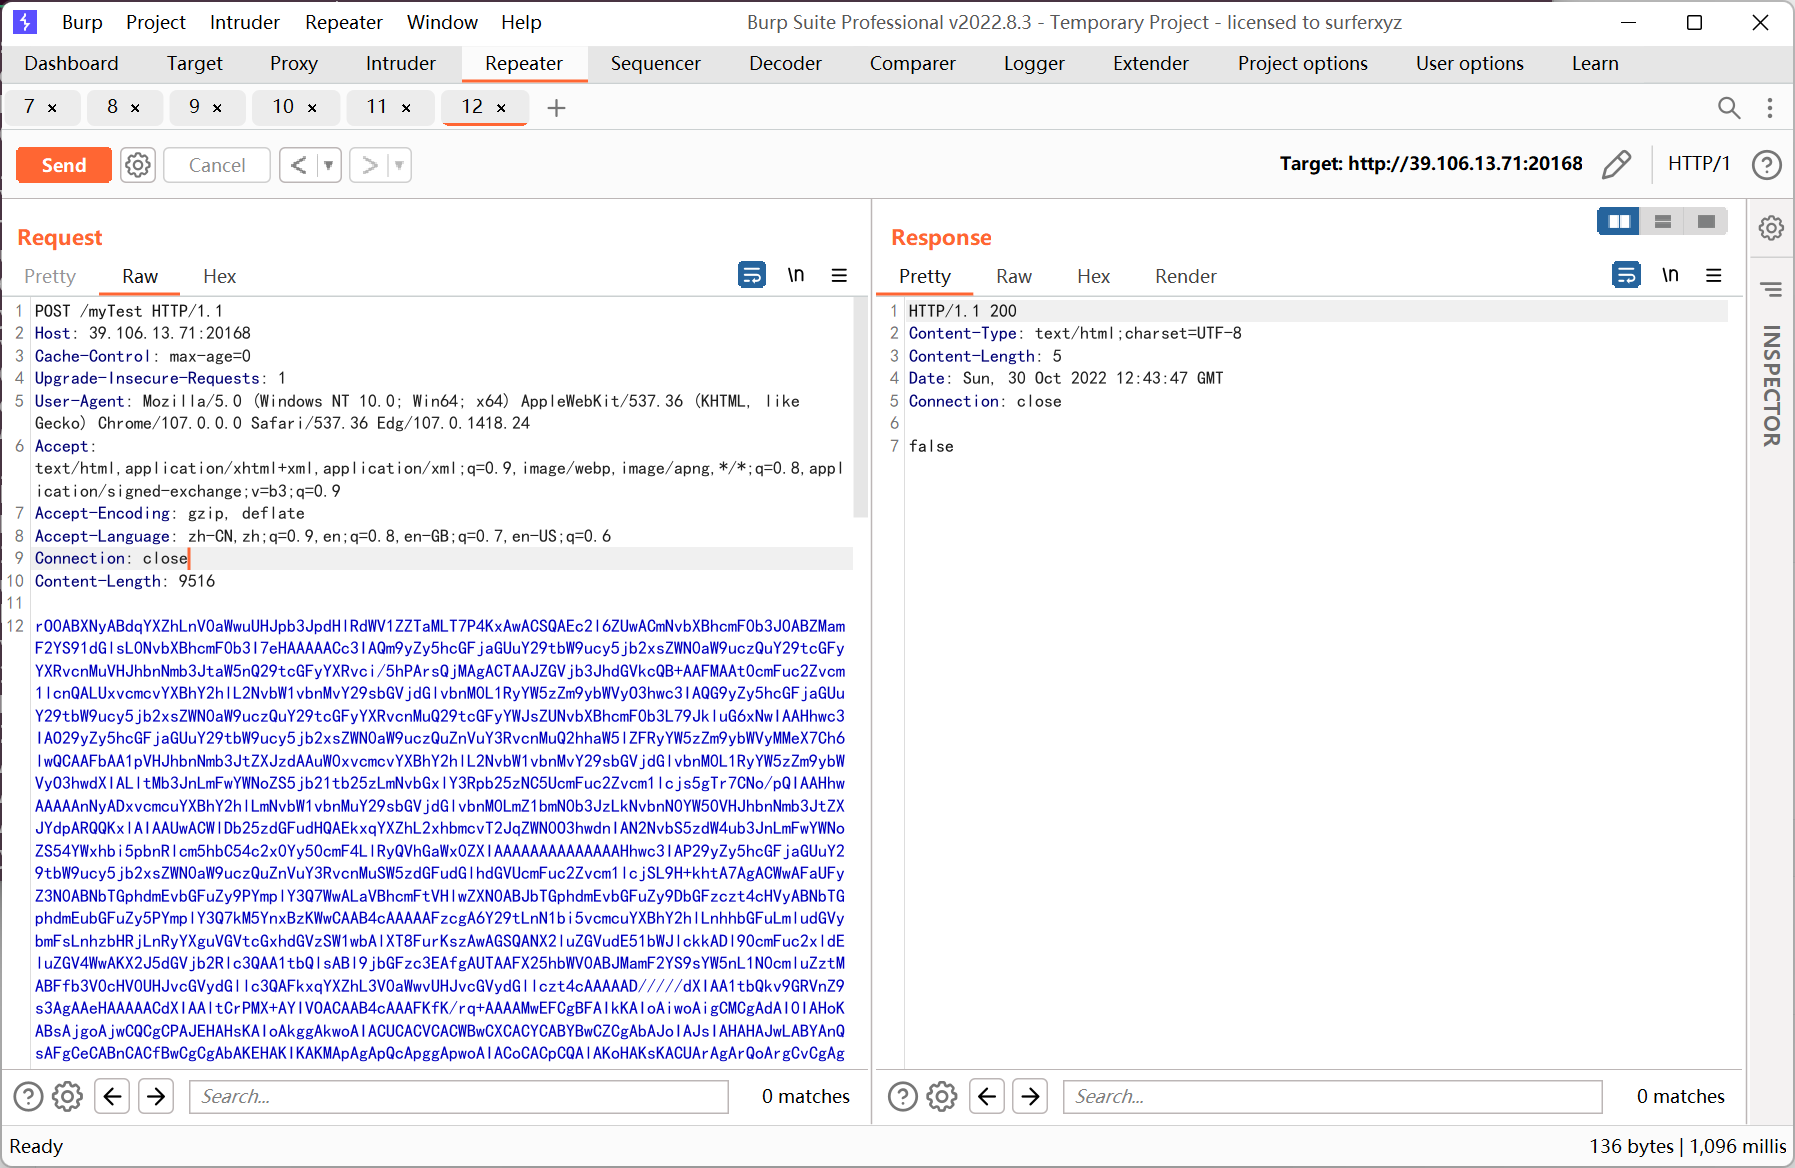The image size is (1795, 1168).
Task: Open request editor hamburger menu
Action: pyautogui.click(x=840, y=275)
